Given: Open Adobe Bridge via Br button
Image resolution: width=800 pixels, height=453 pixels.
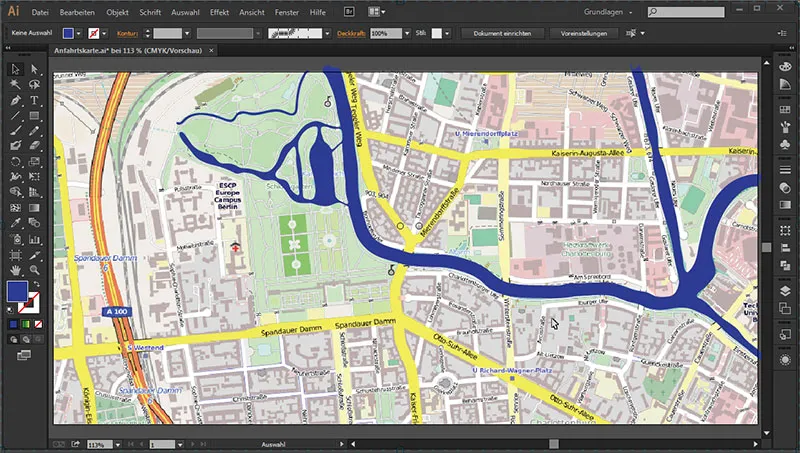Looking at the screenshot, I should pos(349,11).
